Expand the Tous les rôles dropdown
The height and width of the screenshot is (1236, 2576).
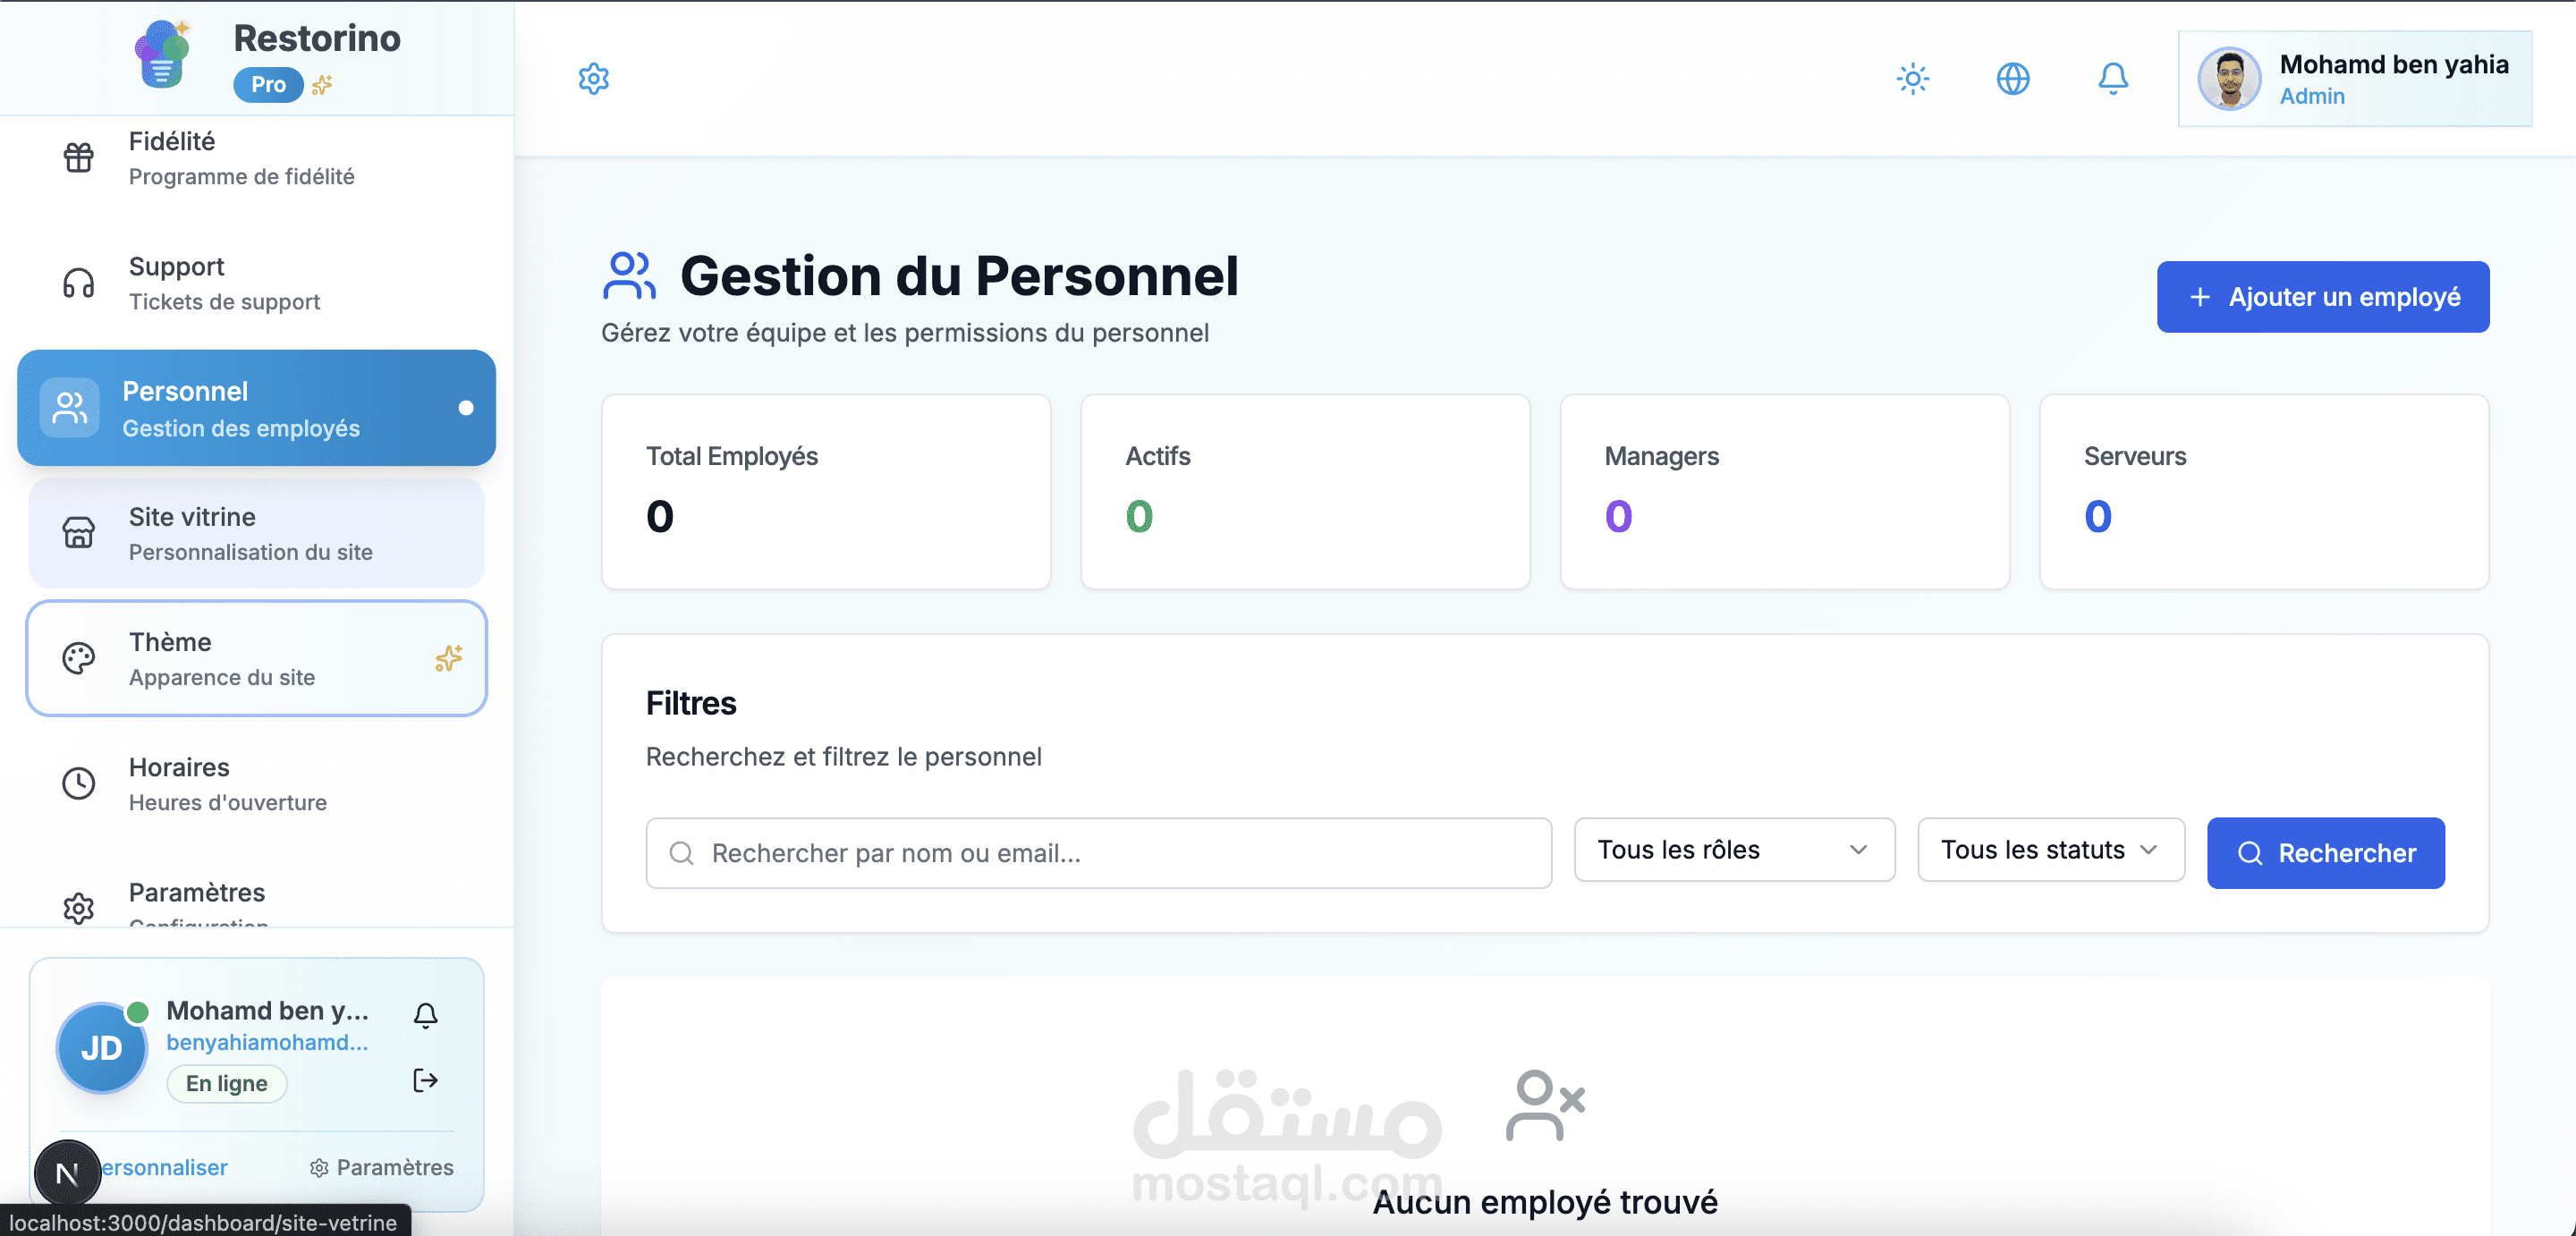(1733, 849)
